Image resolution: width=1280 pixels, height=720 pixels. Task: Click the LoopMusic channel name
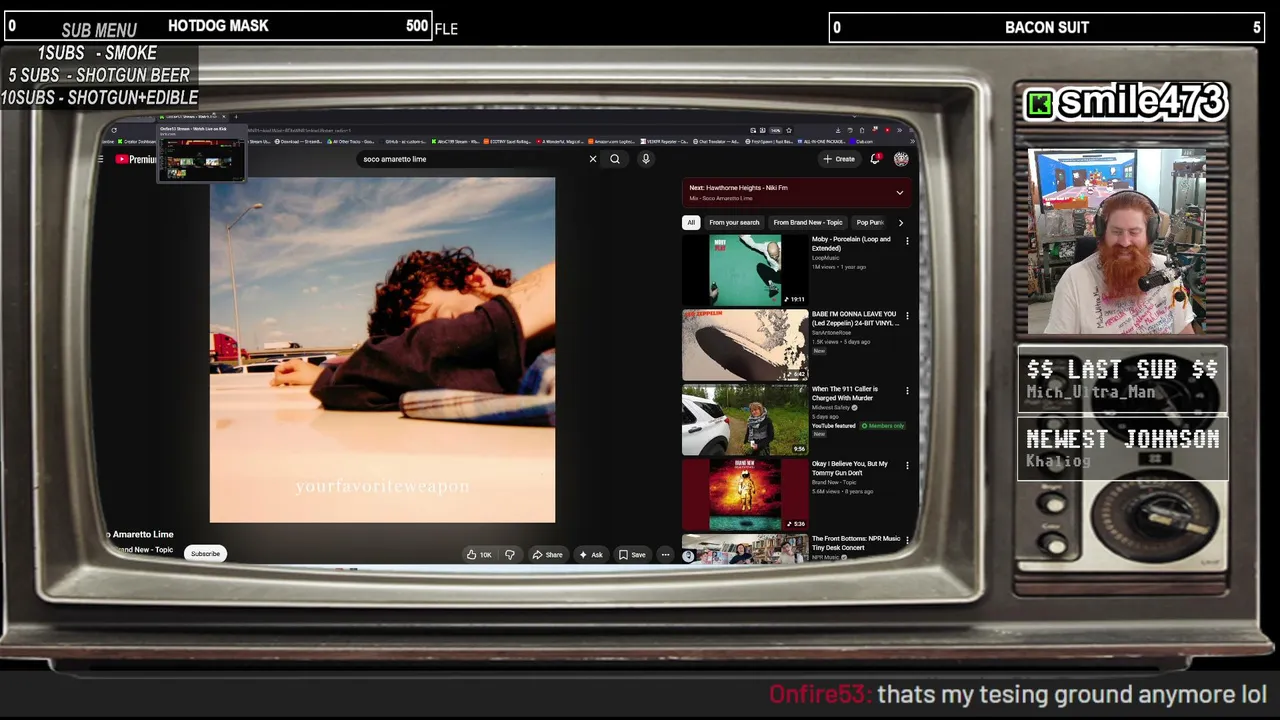point(826,258)
